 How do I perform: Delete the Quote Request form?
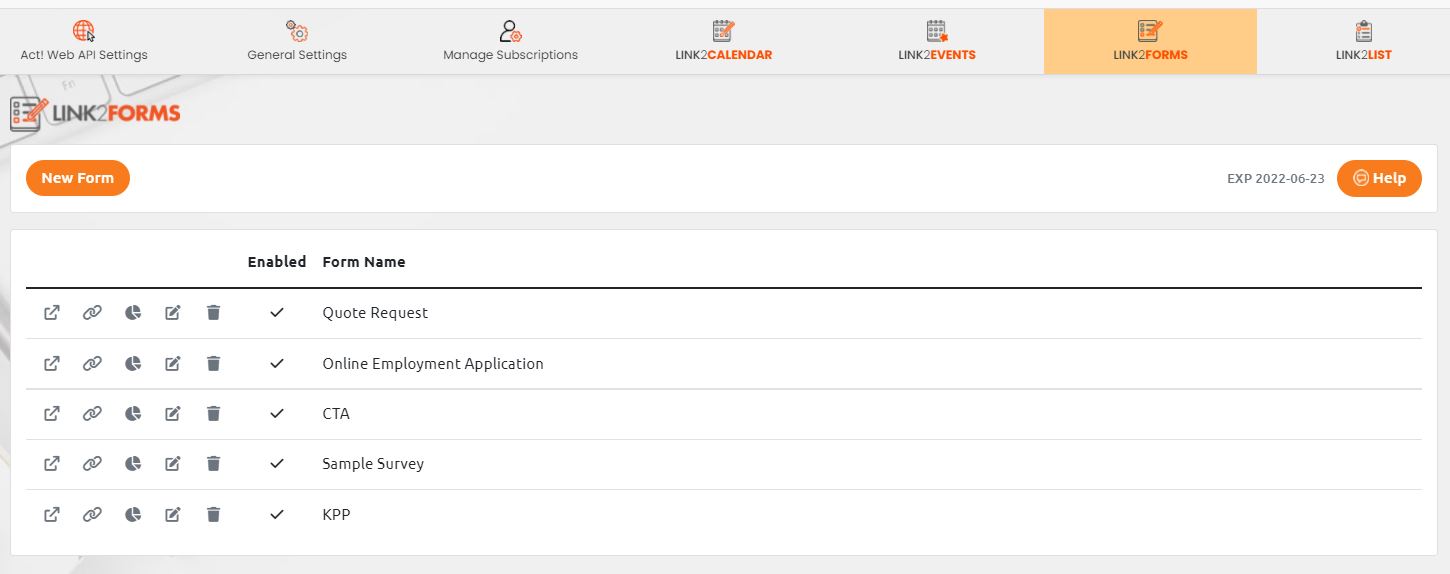(x=213, y=313)
